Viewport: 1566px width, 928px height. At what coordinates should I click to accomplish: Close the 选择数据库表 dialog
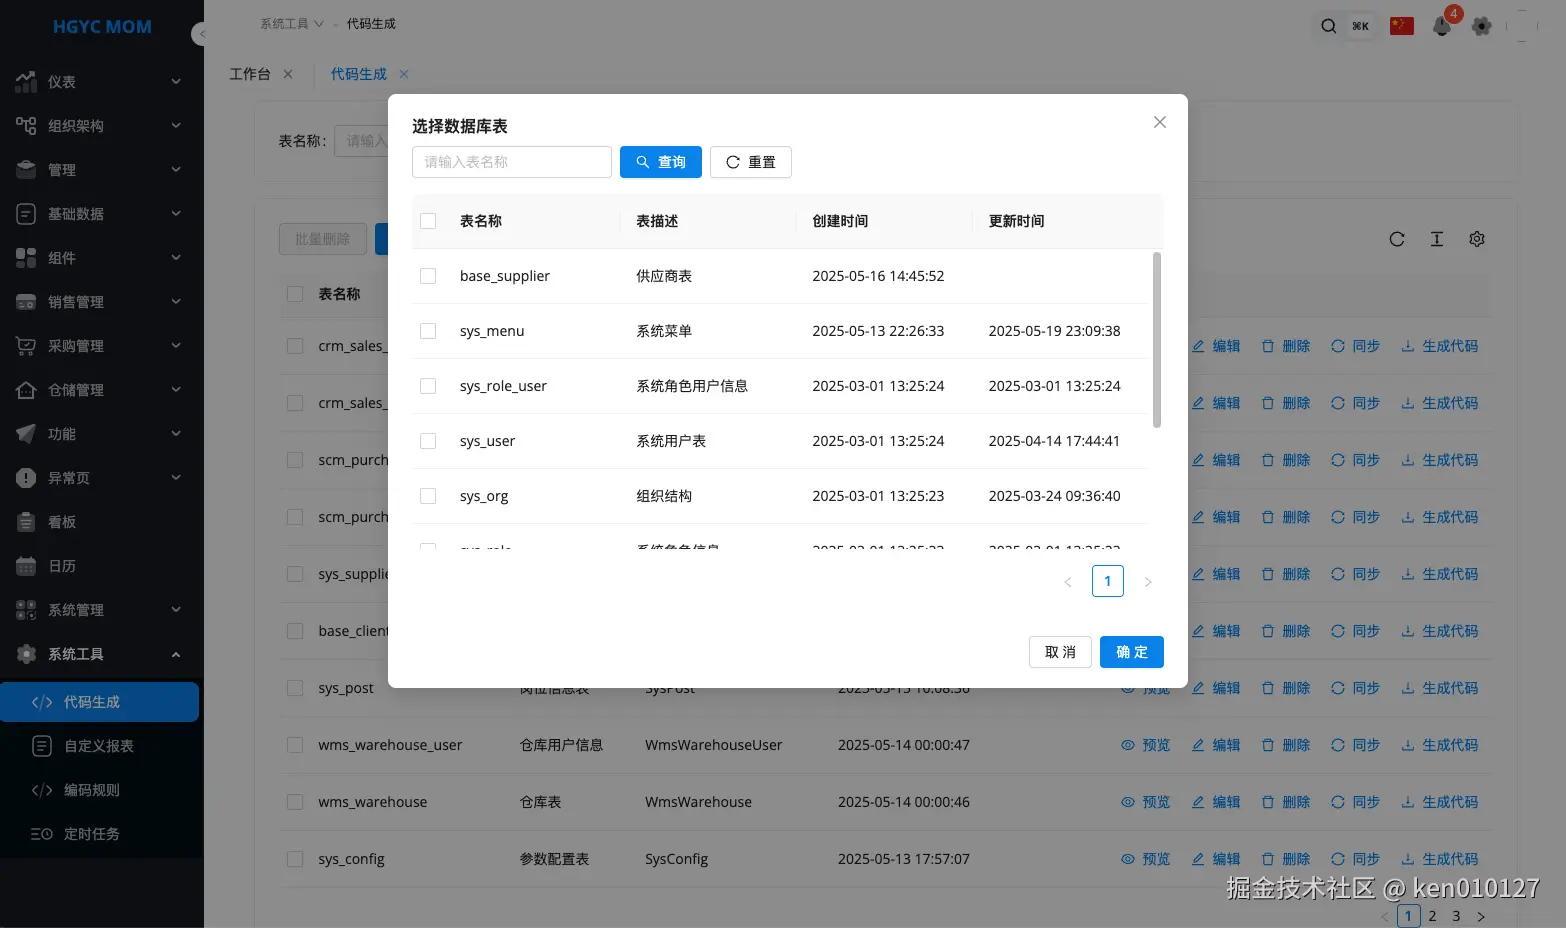point(1160,122)
